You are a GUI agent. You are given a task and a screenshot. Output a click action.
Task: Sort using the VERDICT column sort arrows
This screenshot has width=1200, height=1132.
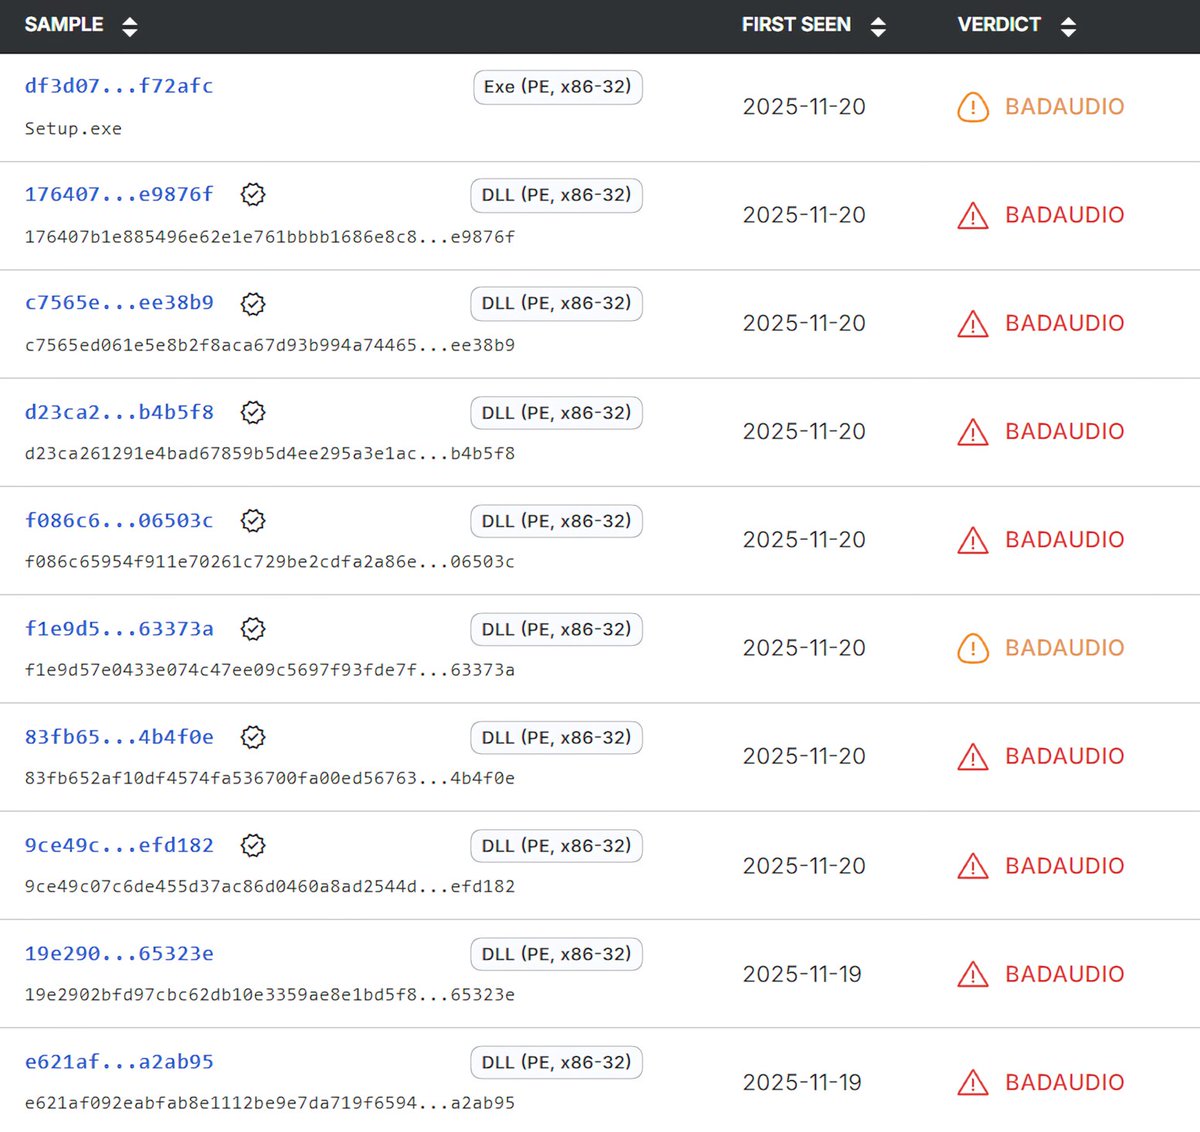click(x=1069, y=24)
